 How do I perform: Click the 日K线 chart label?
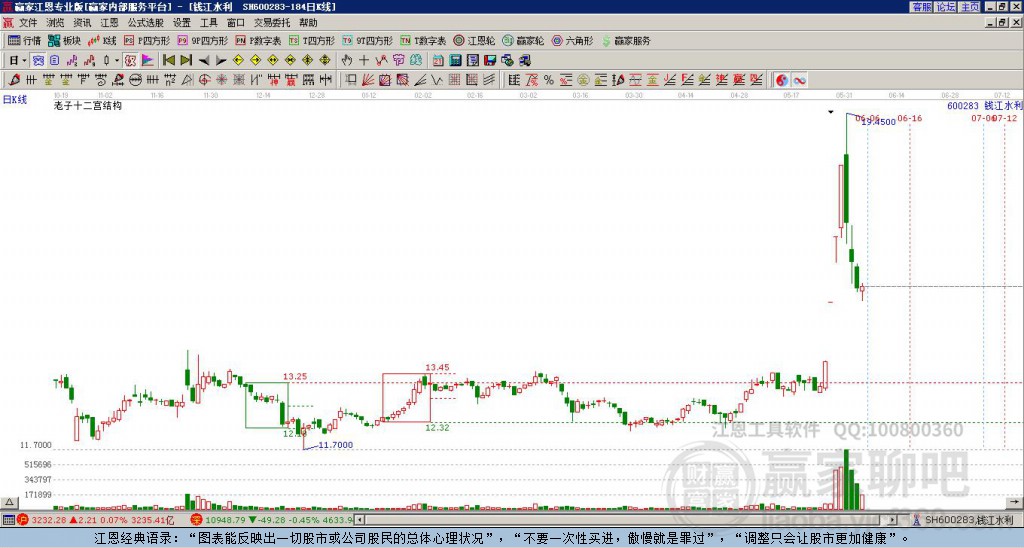15,100
